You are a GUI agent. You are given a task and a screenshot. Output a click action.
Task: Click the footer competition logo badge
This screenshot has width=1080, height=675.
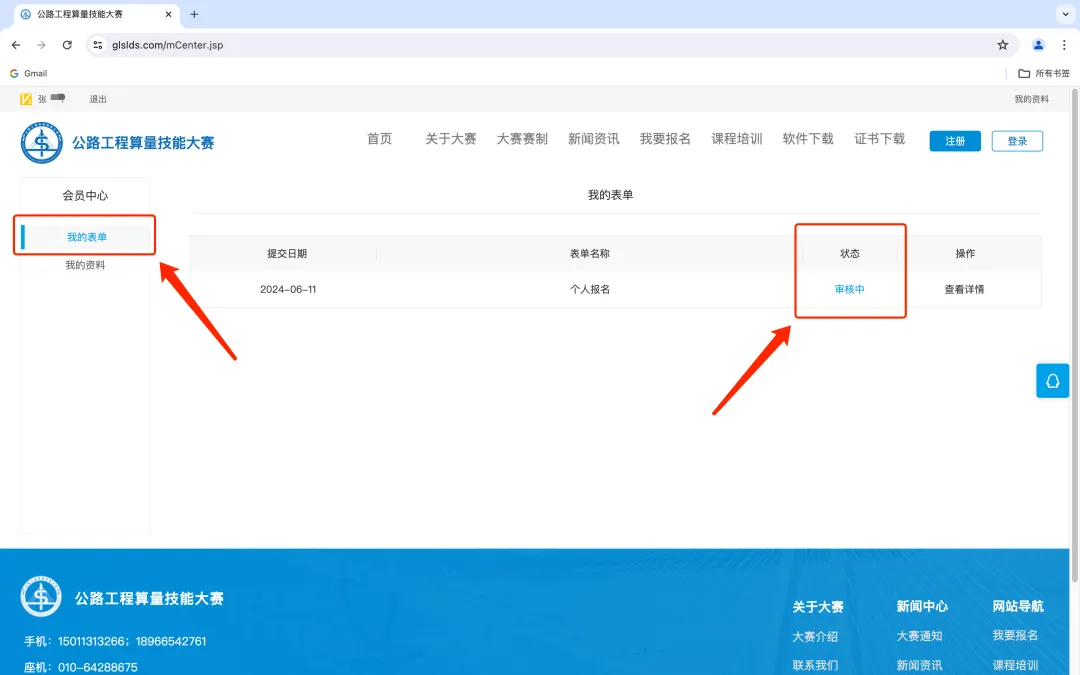41,597
